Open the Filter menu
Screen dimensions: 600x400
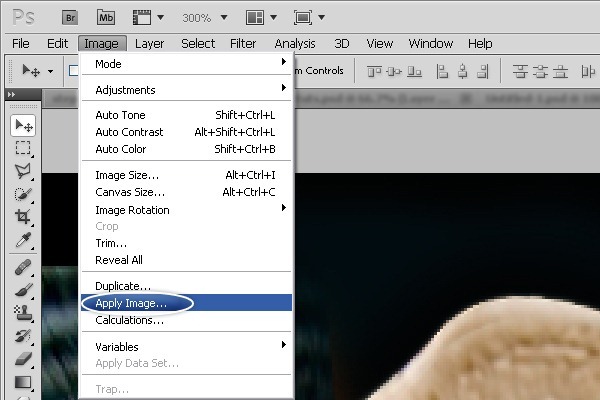click(243, 43)
